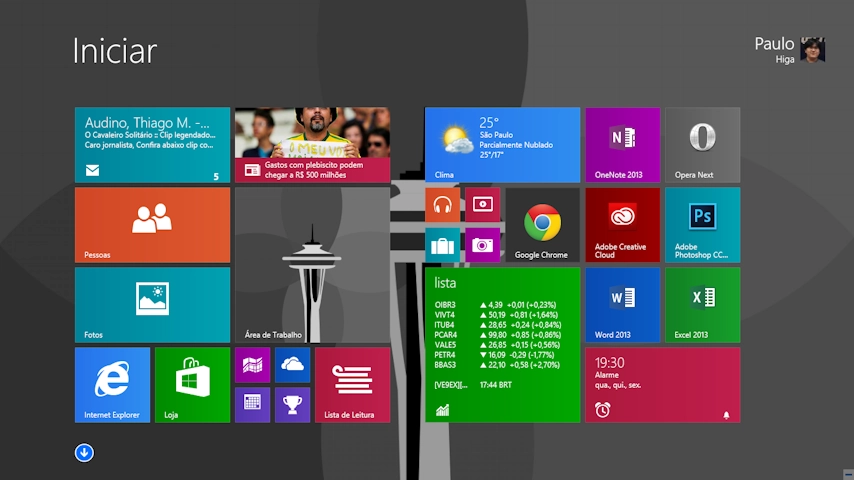Open the news tile about plebiscito spending
Screen dimensions: 854x480
click(x=313, y=145)
